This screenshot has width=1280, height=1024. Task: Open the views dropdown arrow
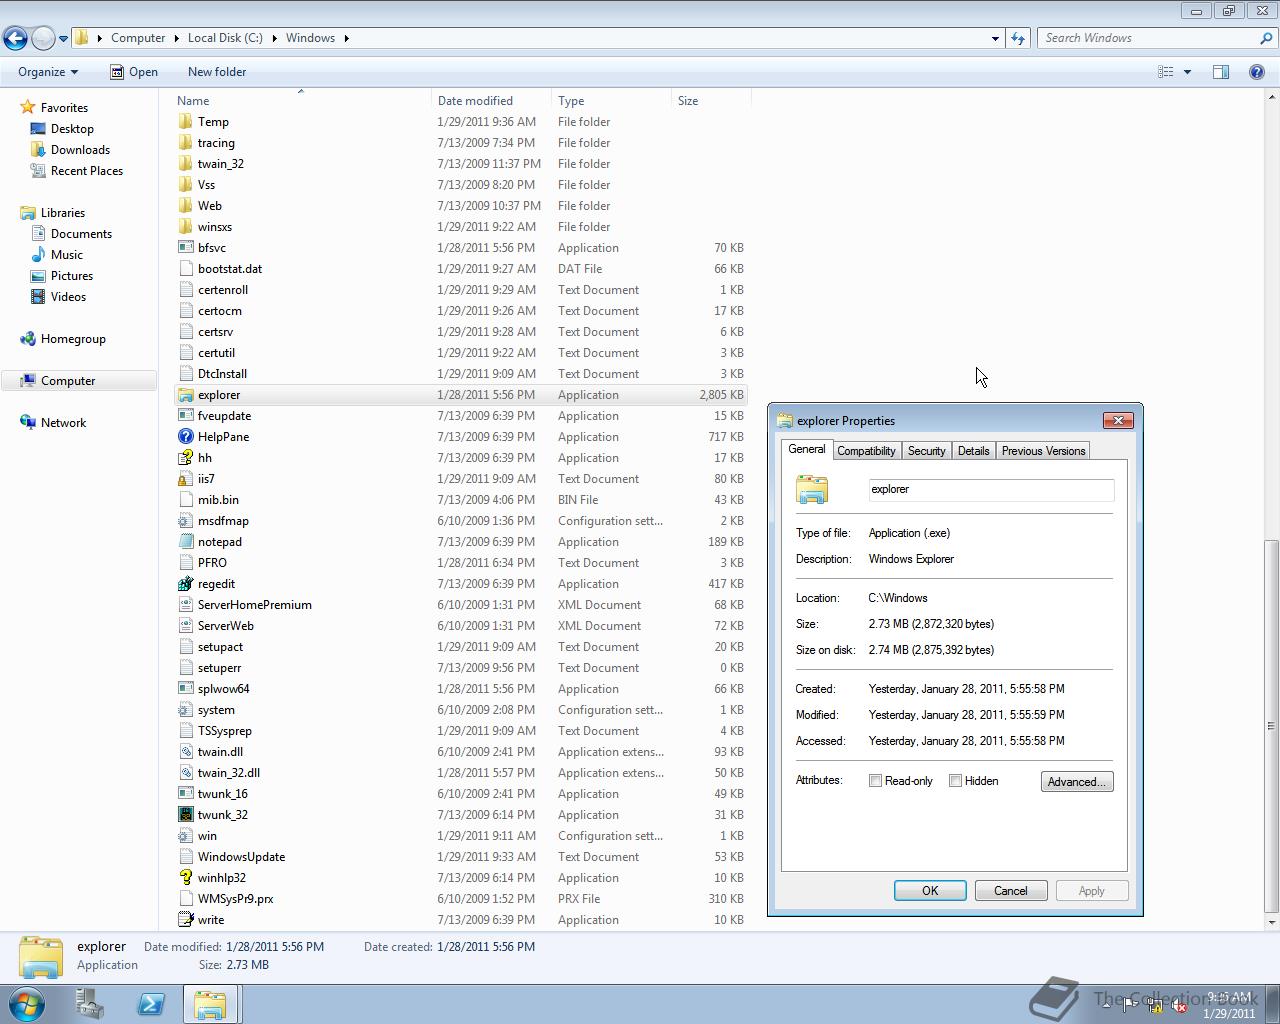[1187, 72]
